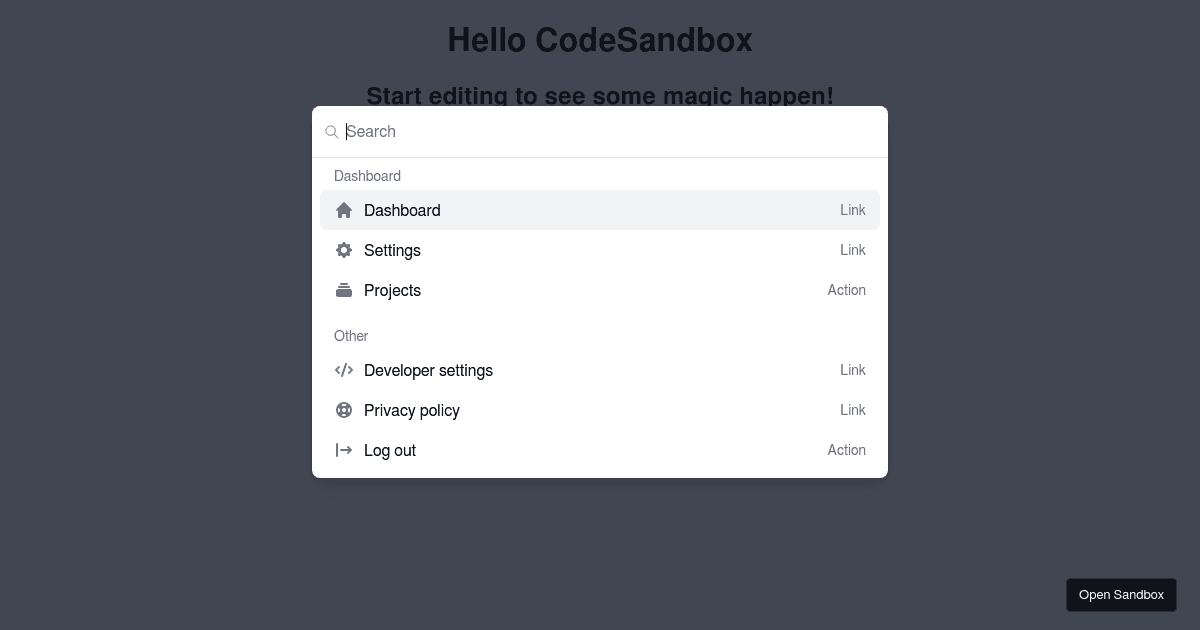The width and height of the screenshot is (1200, 630).
Task: Click the Open Sandbox button
Action: (1121, 594)
